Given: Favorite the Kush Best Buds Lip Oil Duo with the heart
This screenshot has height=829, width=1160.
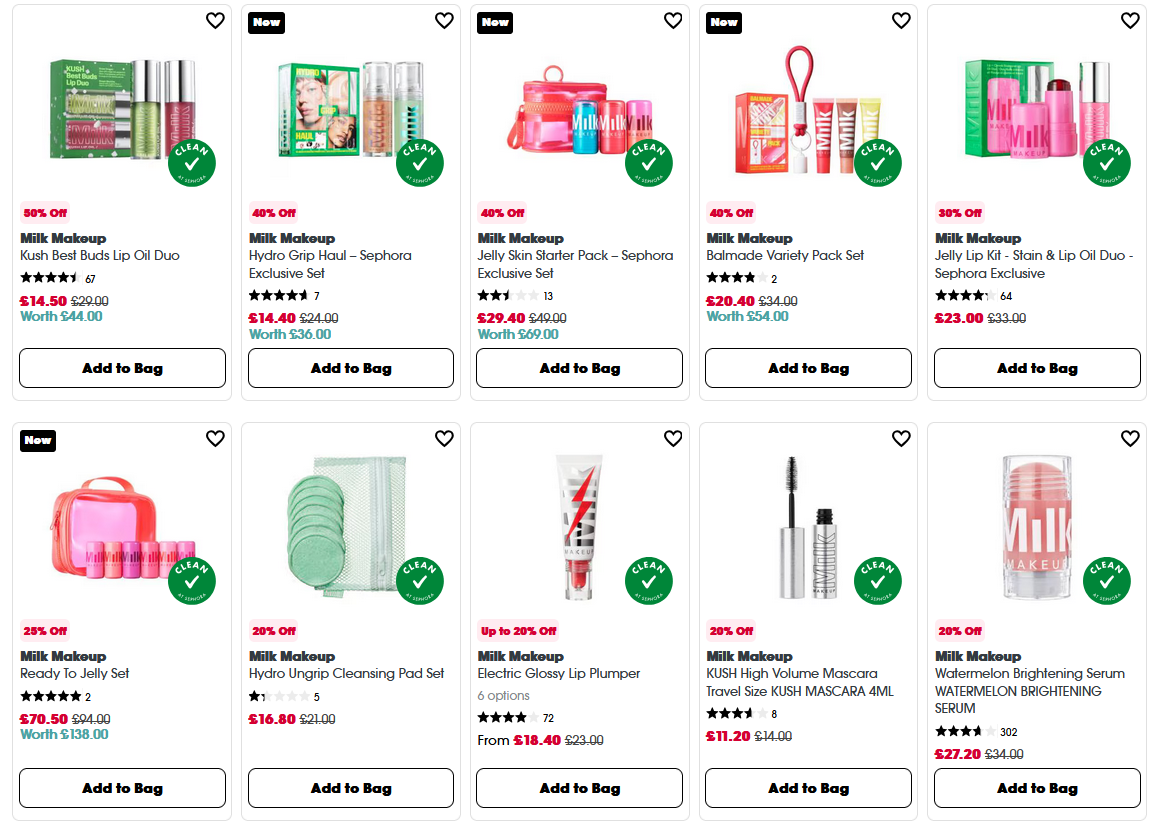Looking at the screenshot, I should (x=215, y=20).
